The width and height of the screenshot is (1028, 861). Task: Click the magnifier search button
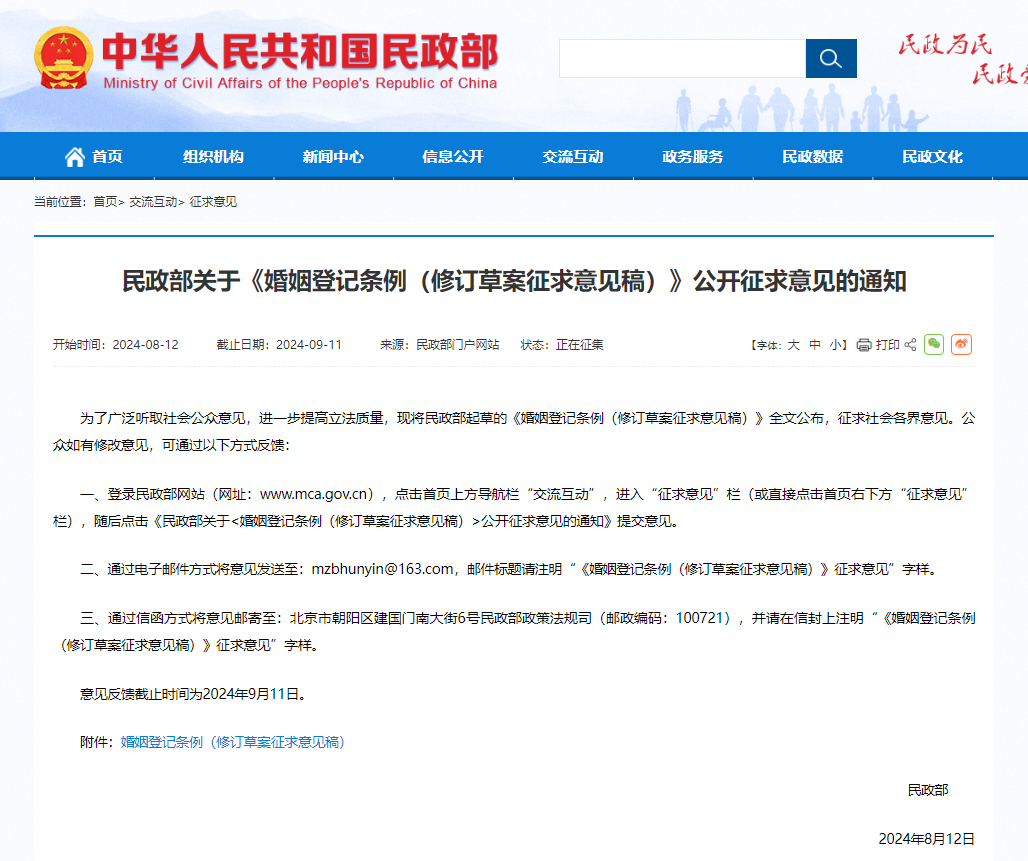pos(831,59)
